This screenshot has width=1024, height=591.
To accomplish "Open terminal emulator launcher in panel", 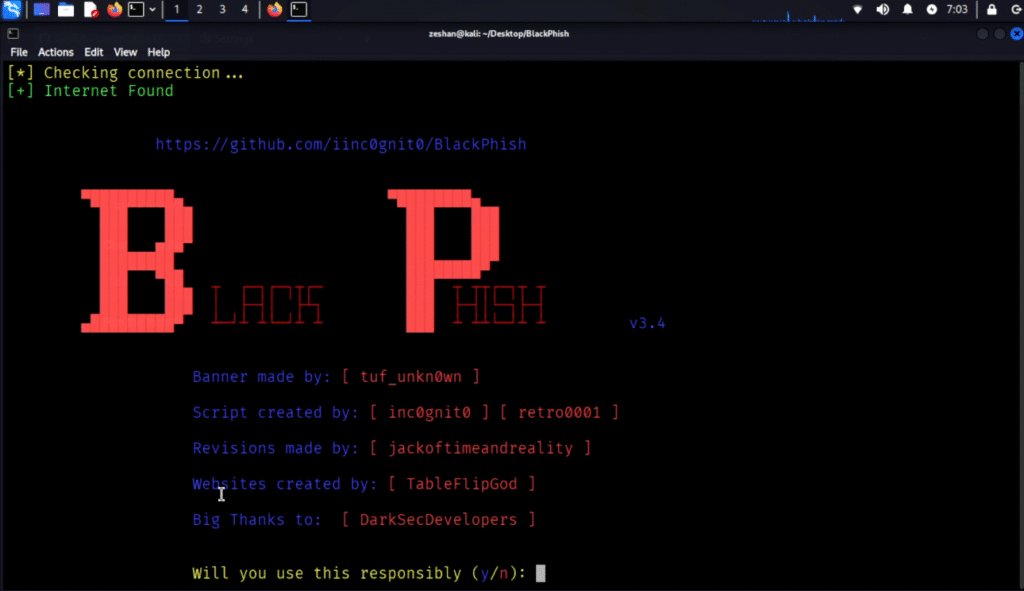I will pyautogui.click(x=136, y=9).
